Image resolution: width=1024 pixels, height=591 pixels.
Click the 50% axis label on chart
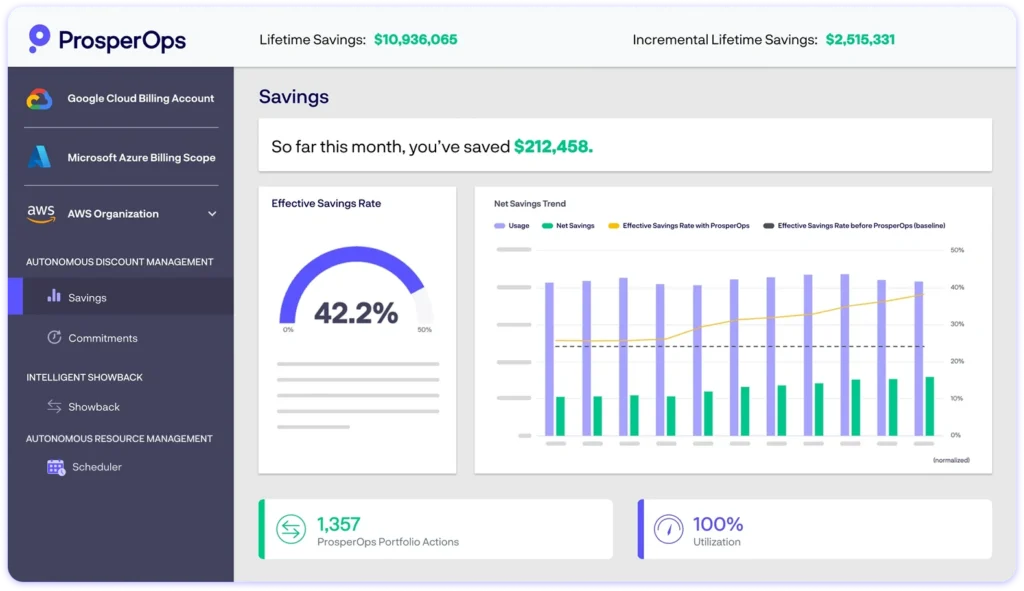click(x=957, y=250)
